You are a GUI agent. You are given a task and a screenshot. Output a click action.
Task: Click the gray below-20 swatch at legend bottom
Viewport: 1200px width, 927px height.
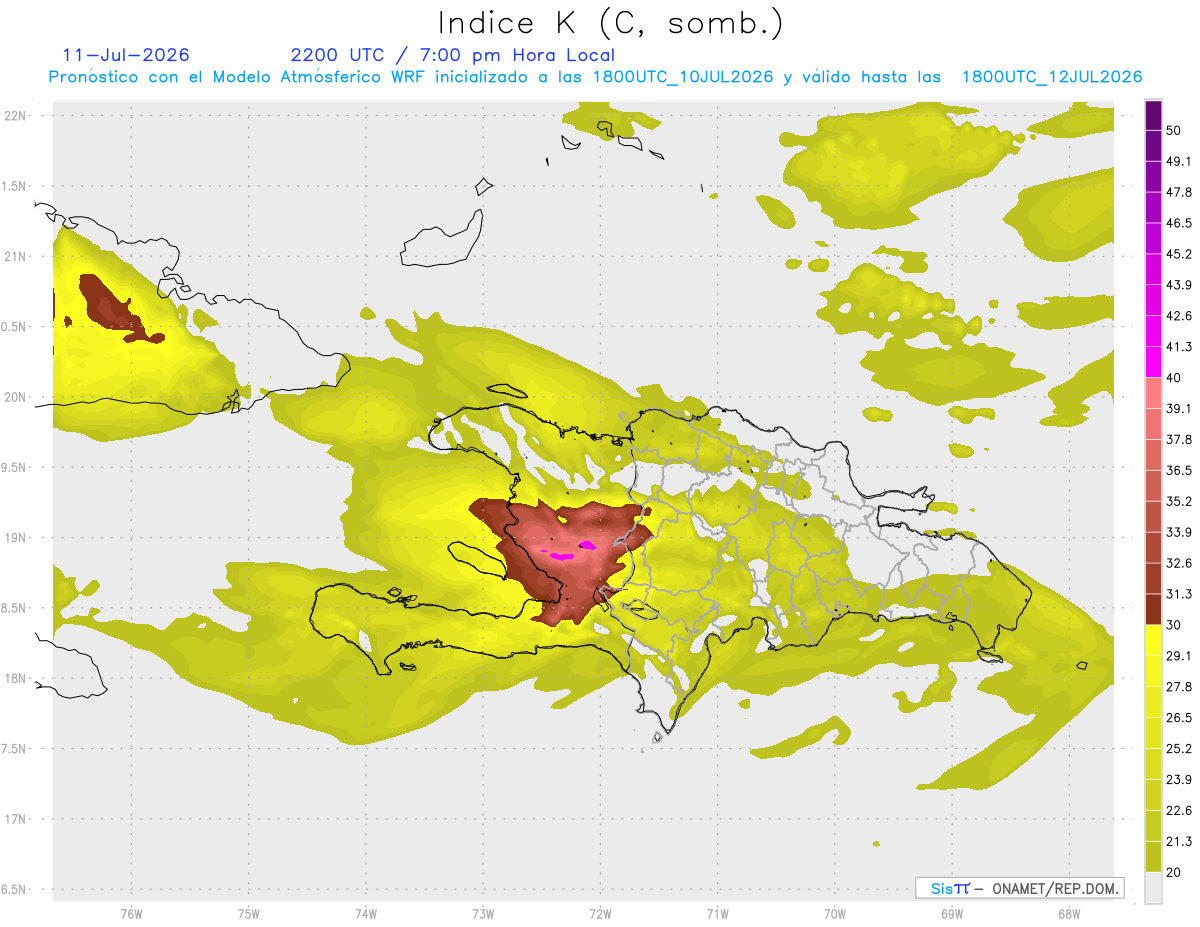click(x=1153, y=887)
